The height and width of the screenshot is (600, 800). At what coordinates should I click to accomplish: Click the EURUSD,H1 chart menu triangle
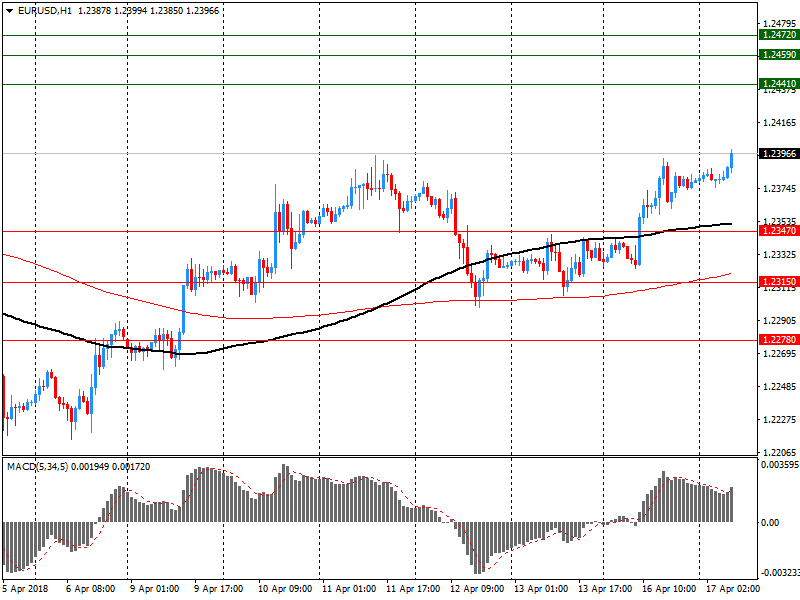[x=10, y=10]
